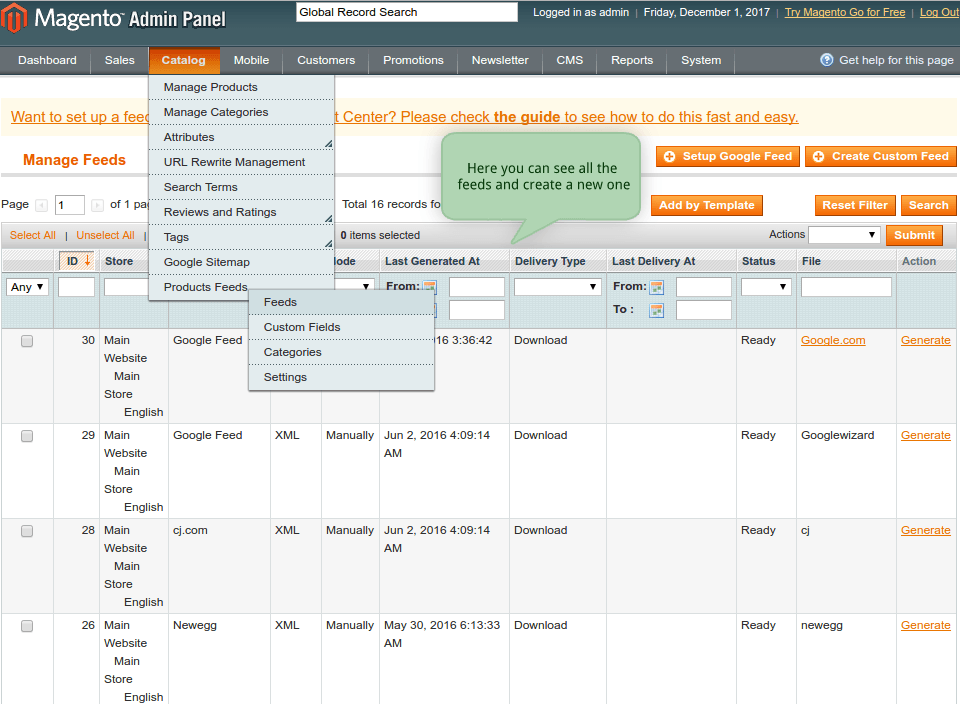Viewport: 960px width, 704px height.
Task: Open the Google.com file link
Action: pos(833,340)
